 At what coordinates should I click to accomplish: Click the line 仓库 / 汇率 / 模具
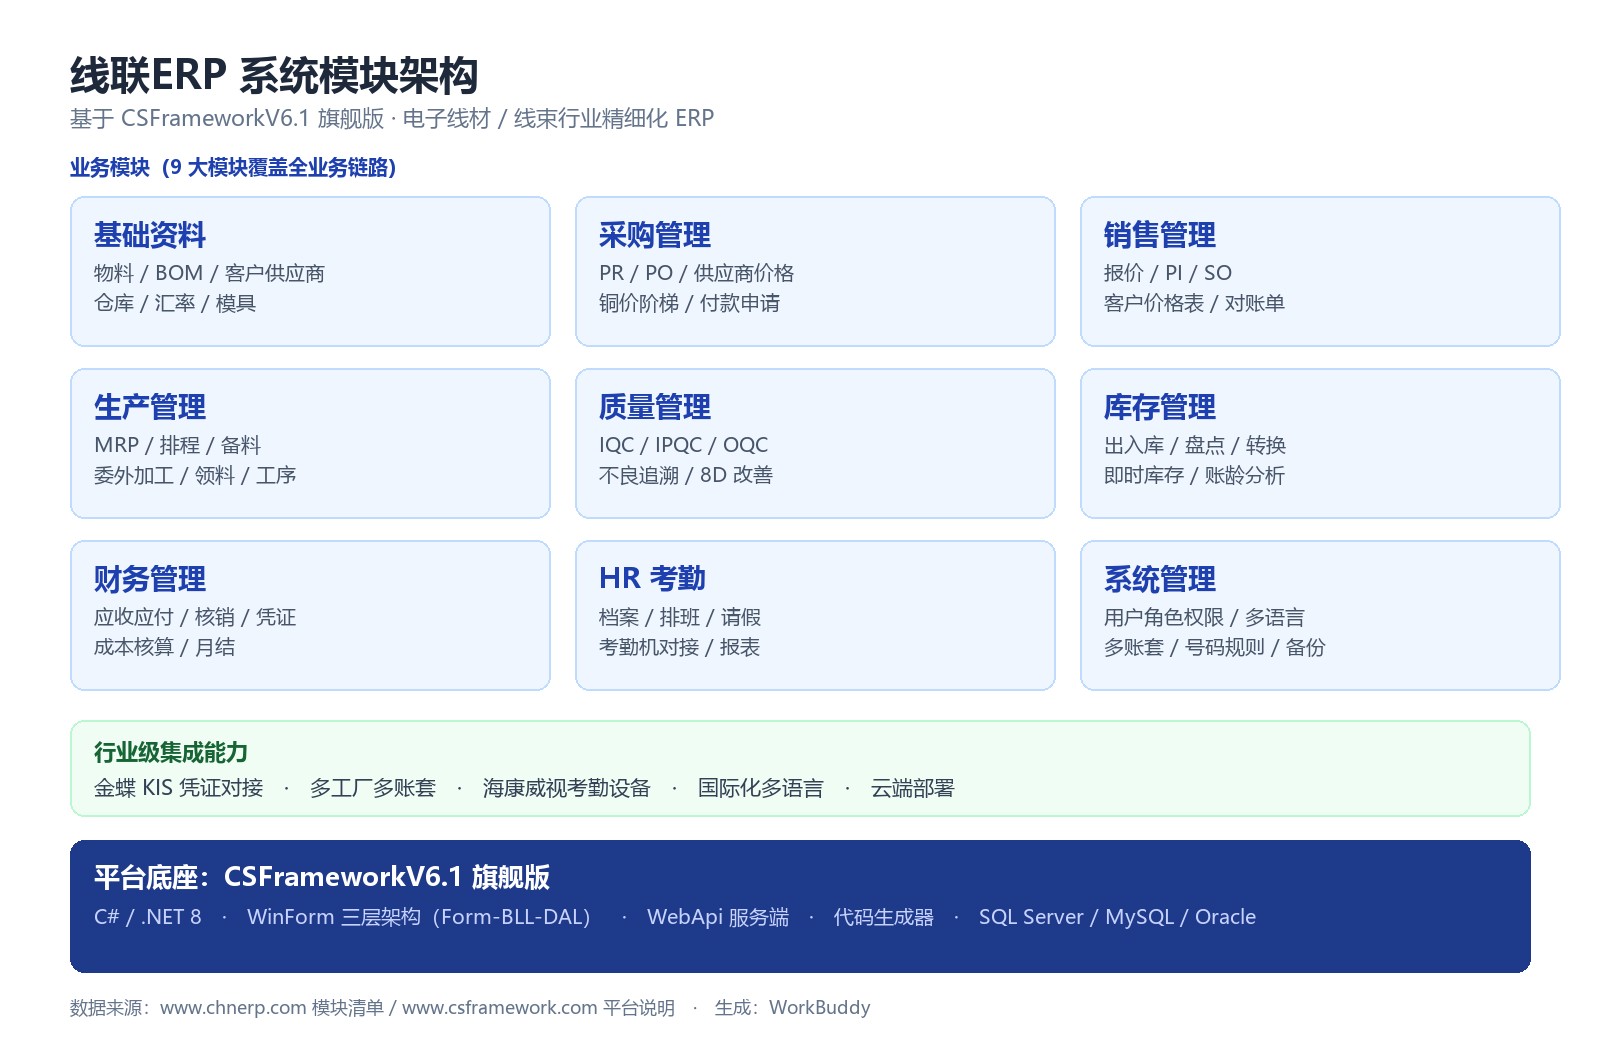pos(175,303)
